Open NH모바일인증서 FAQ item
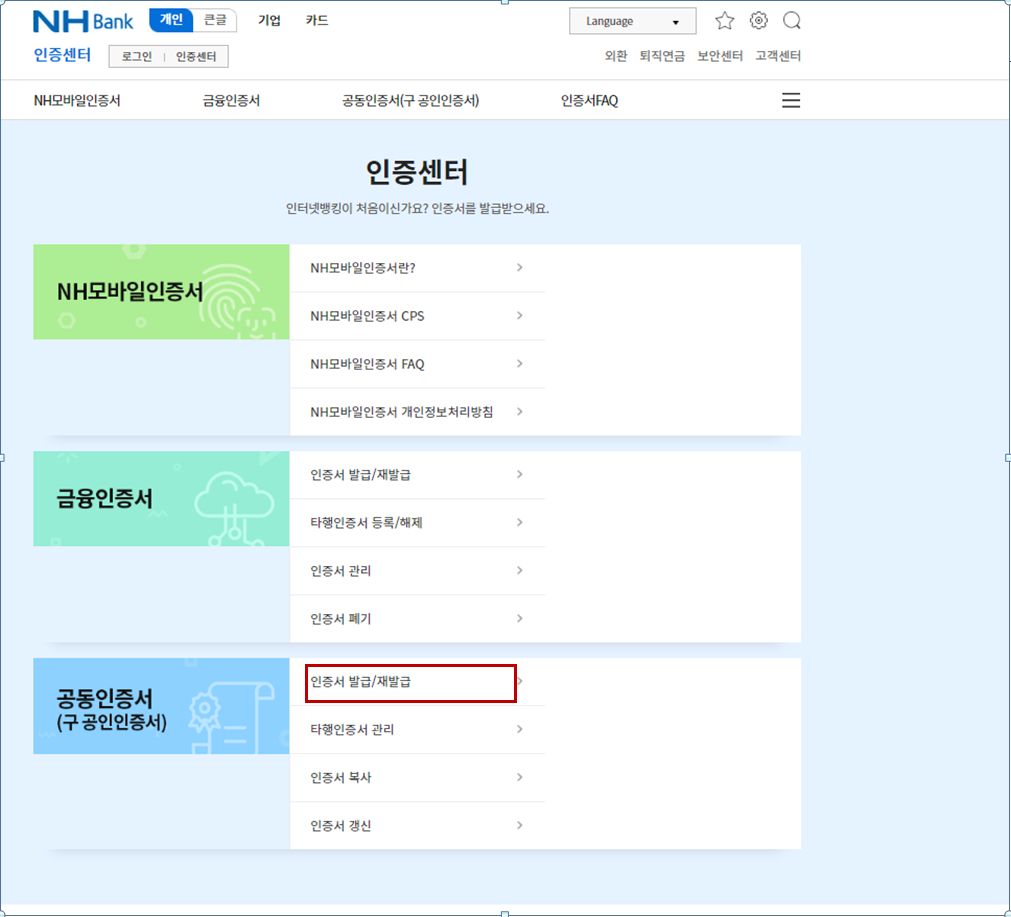Viewport: 1011px width, 917px height. (417, 364)
